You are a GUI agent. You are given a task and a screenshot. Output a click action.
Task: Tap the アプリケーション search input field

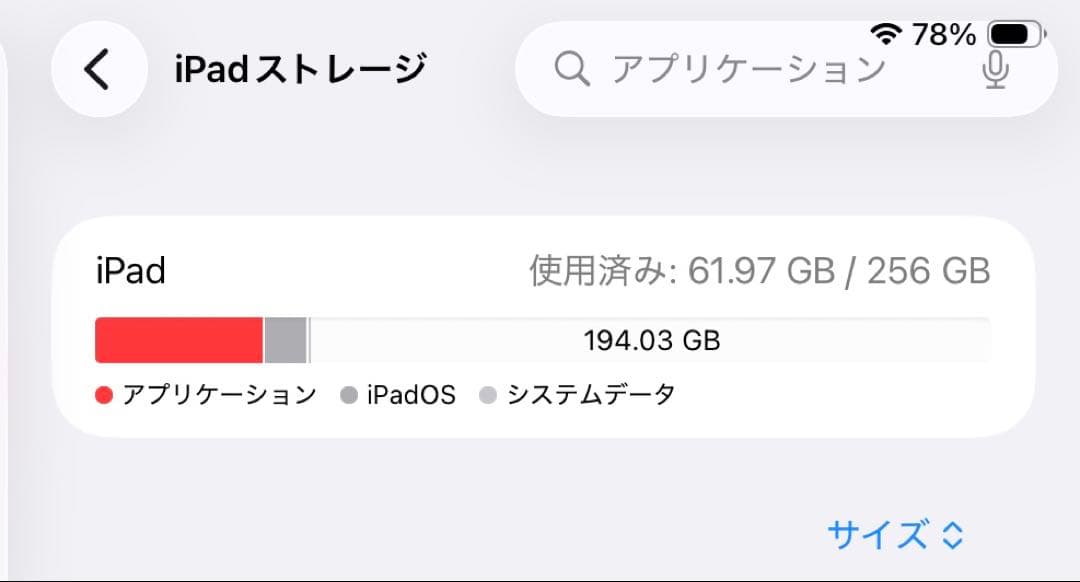tap(748, 67)
